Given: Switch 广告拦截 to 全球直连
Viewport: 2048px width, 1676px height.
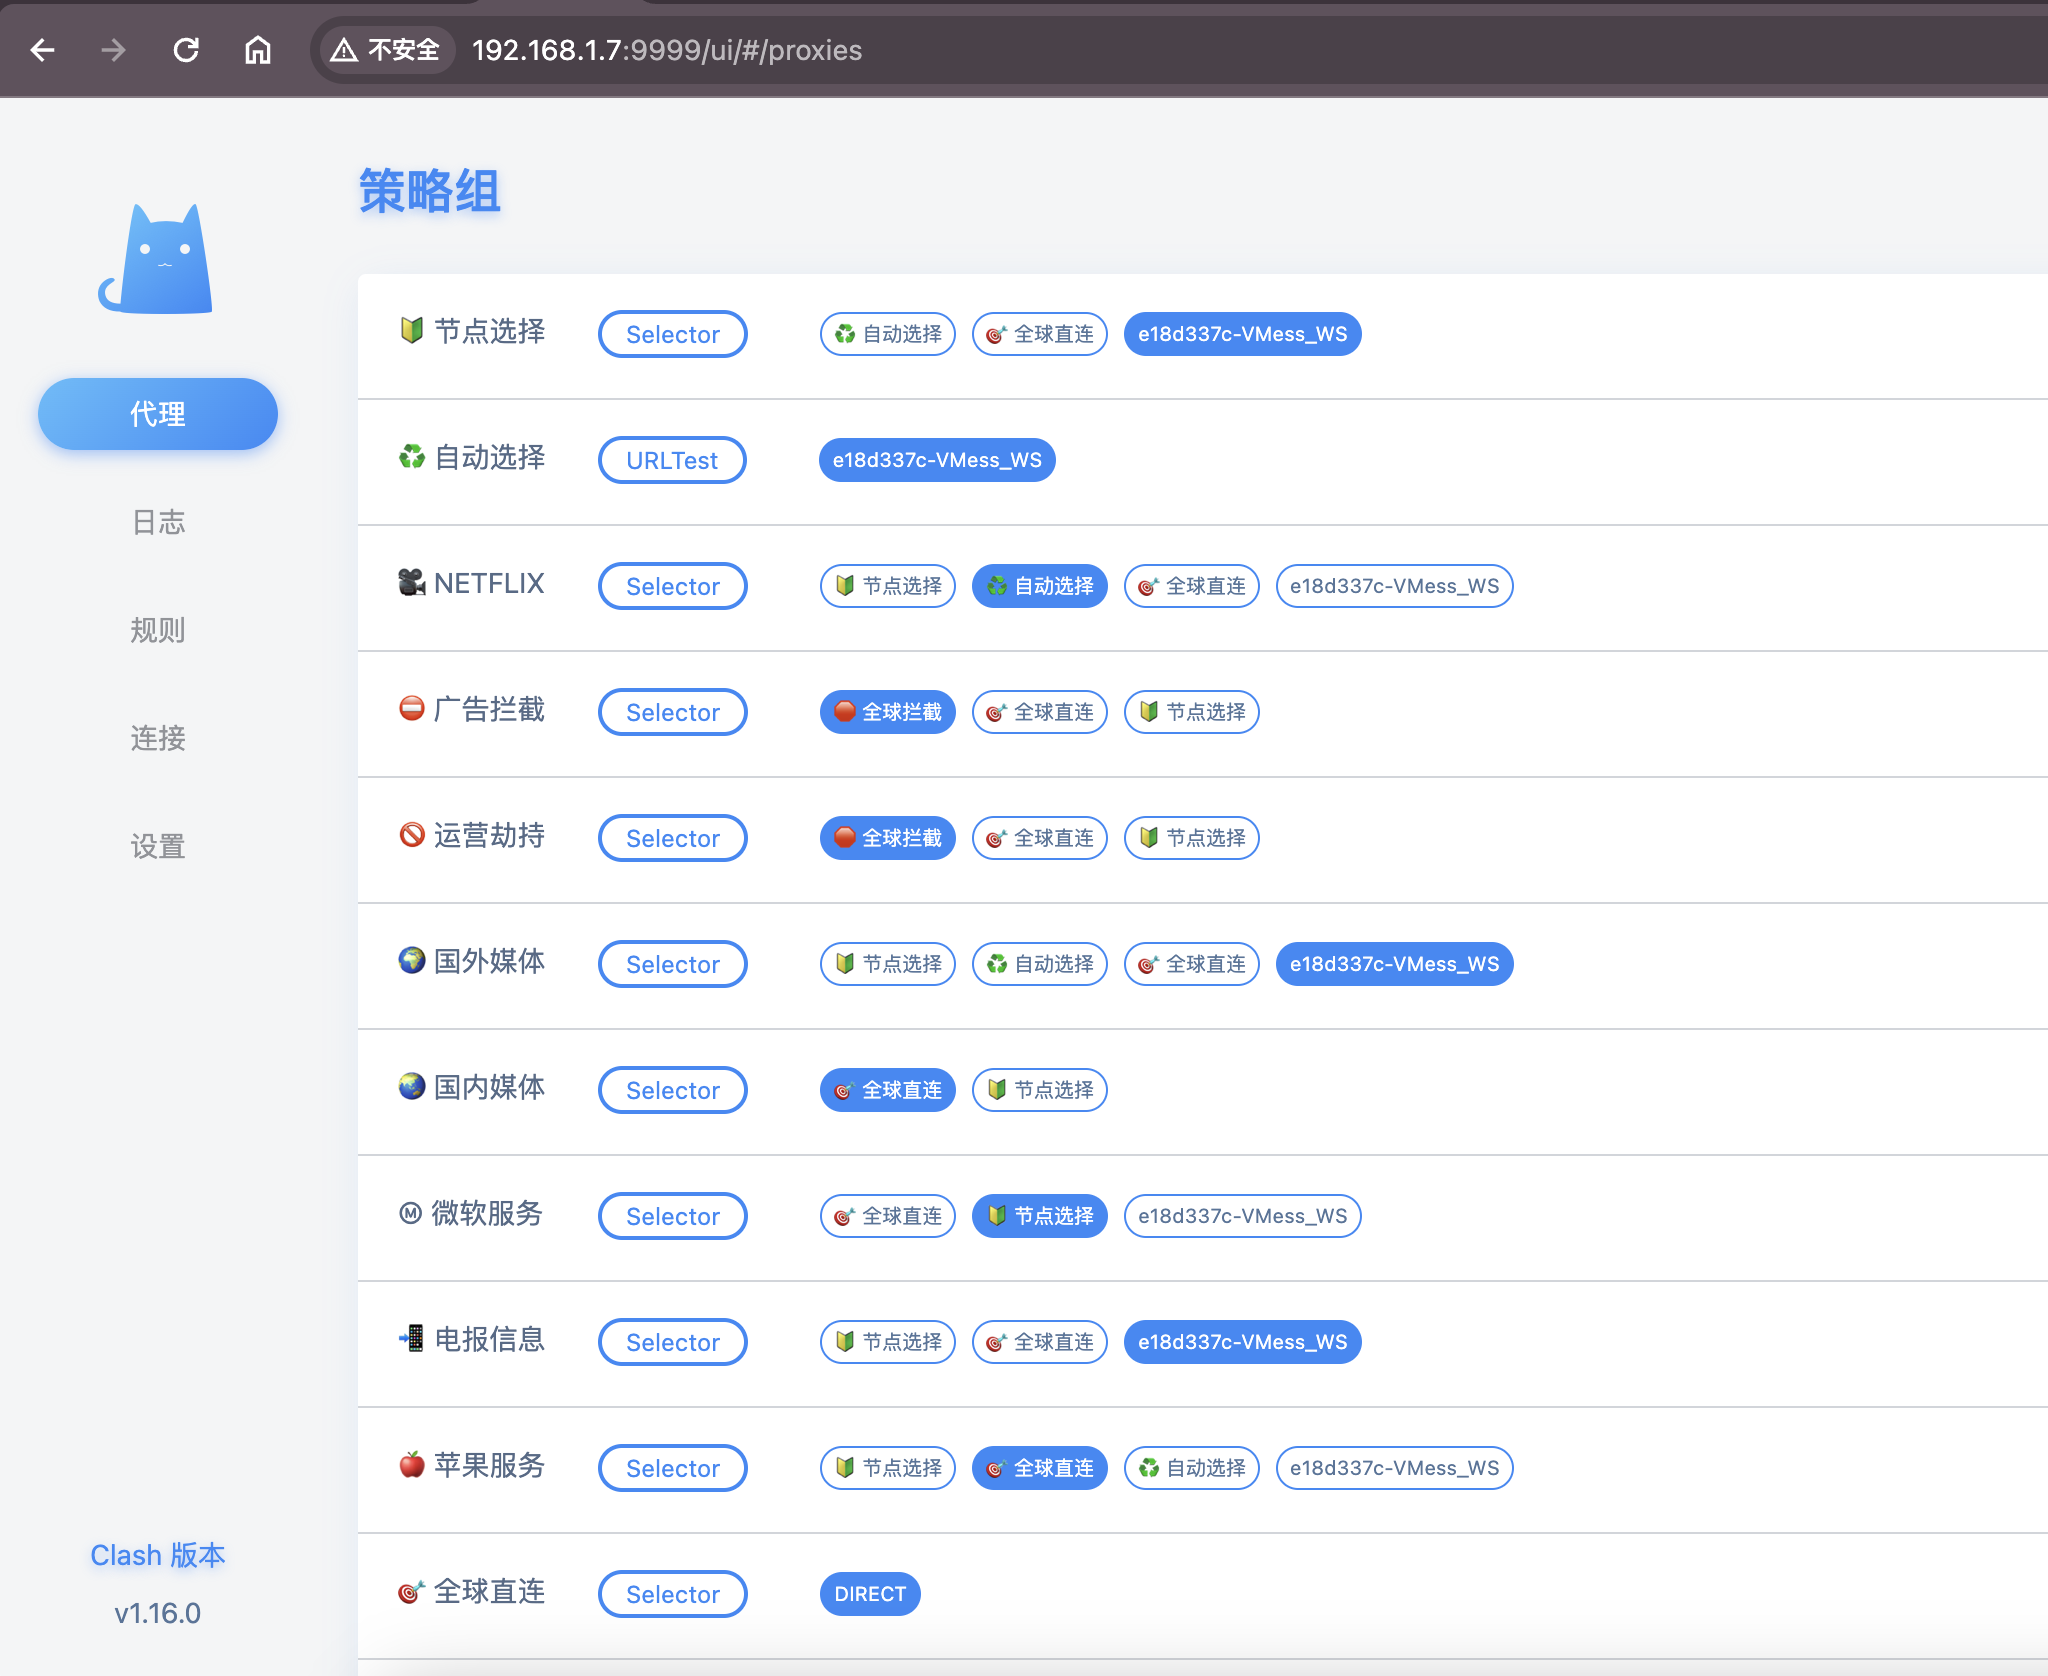Looking at the screenshot, I should (x=1039, y=712).
